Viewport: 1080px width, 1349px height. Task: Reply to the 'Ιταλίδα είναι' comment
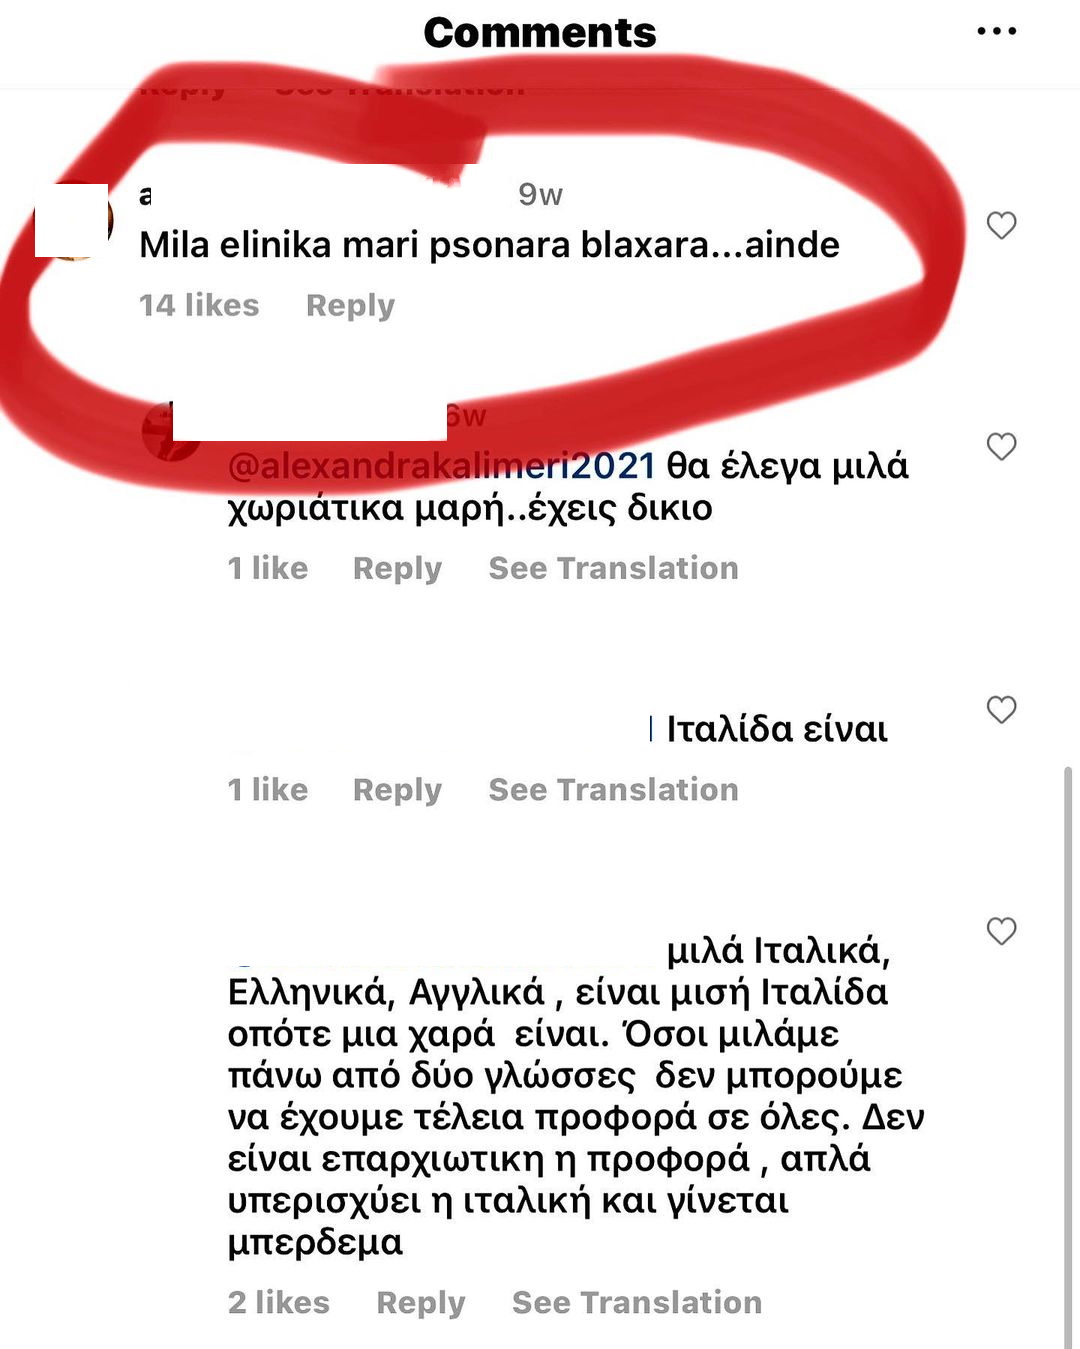coord(397,790)
